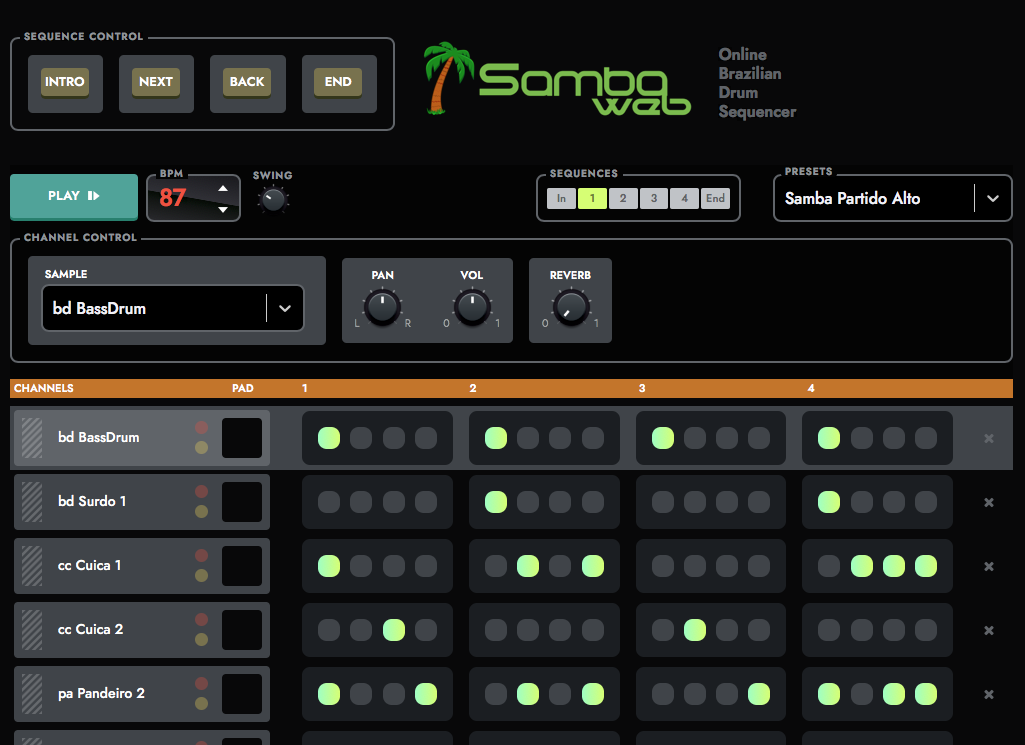This screenshot has height=745, width=1025.
Task: Toggle the yellow dot on cc Cuica 2
Action: click(202, 641)
